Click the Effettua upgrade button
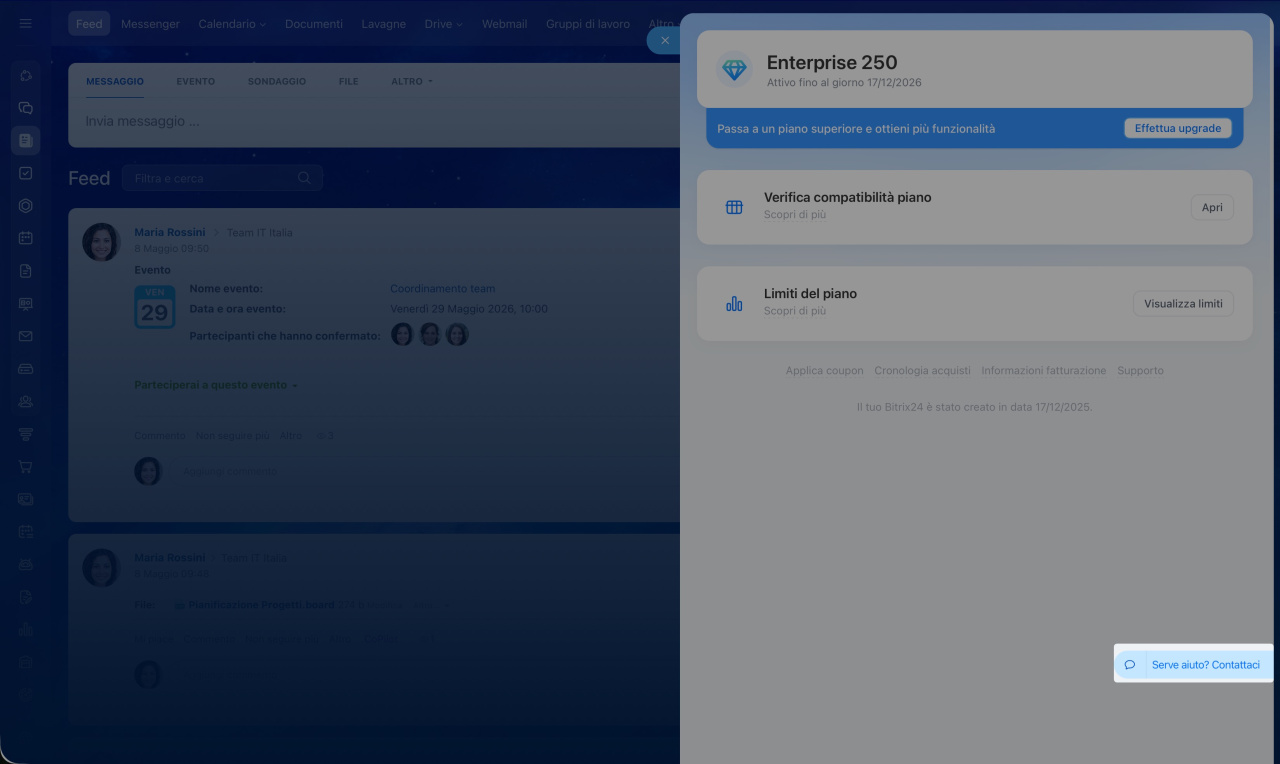Viewport: 1280px width, 764px height. click(x=1177, y=128)
